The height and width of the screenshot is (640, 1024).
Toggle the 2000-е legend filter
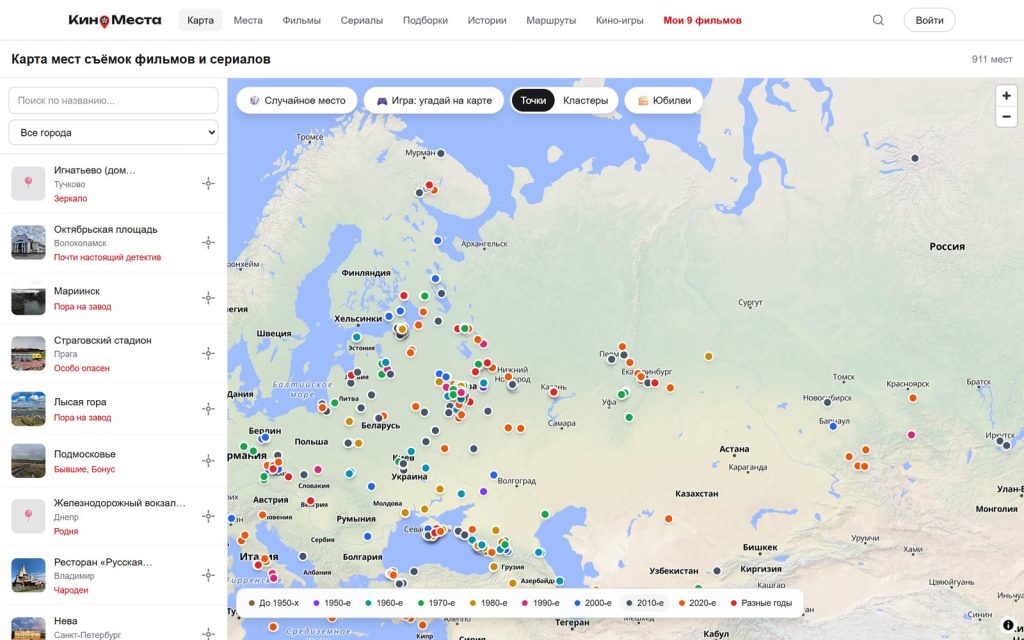[592, 603]
